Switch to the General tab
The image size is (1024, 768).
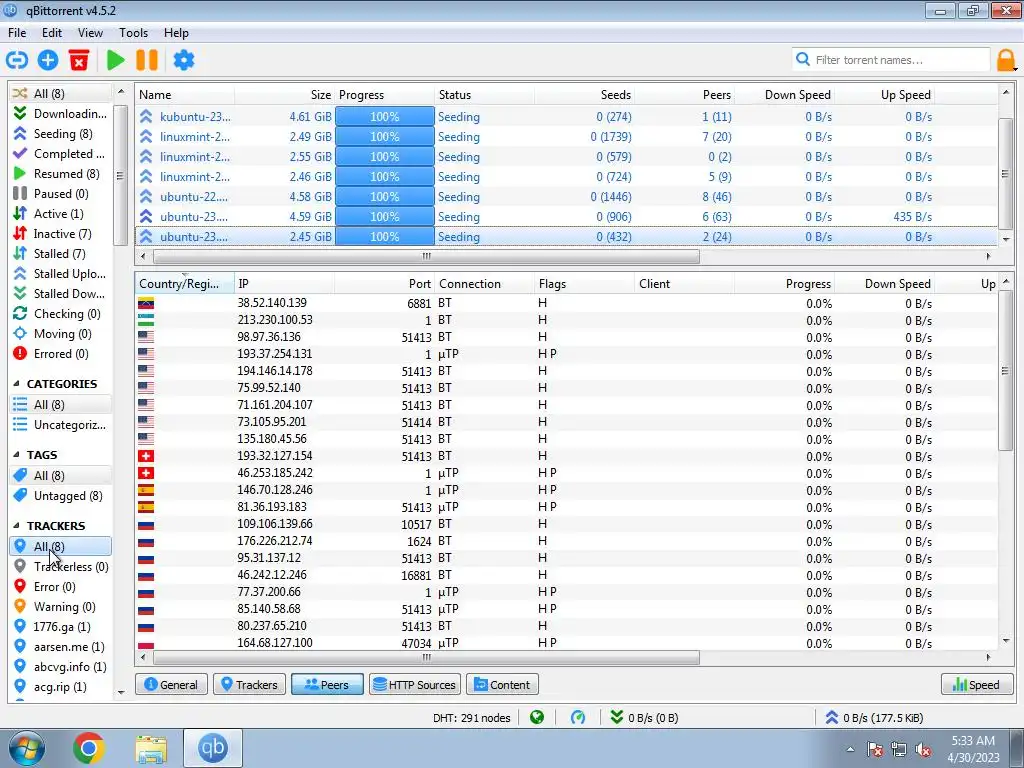click(171, 684)
